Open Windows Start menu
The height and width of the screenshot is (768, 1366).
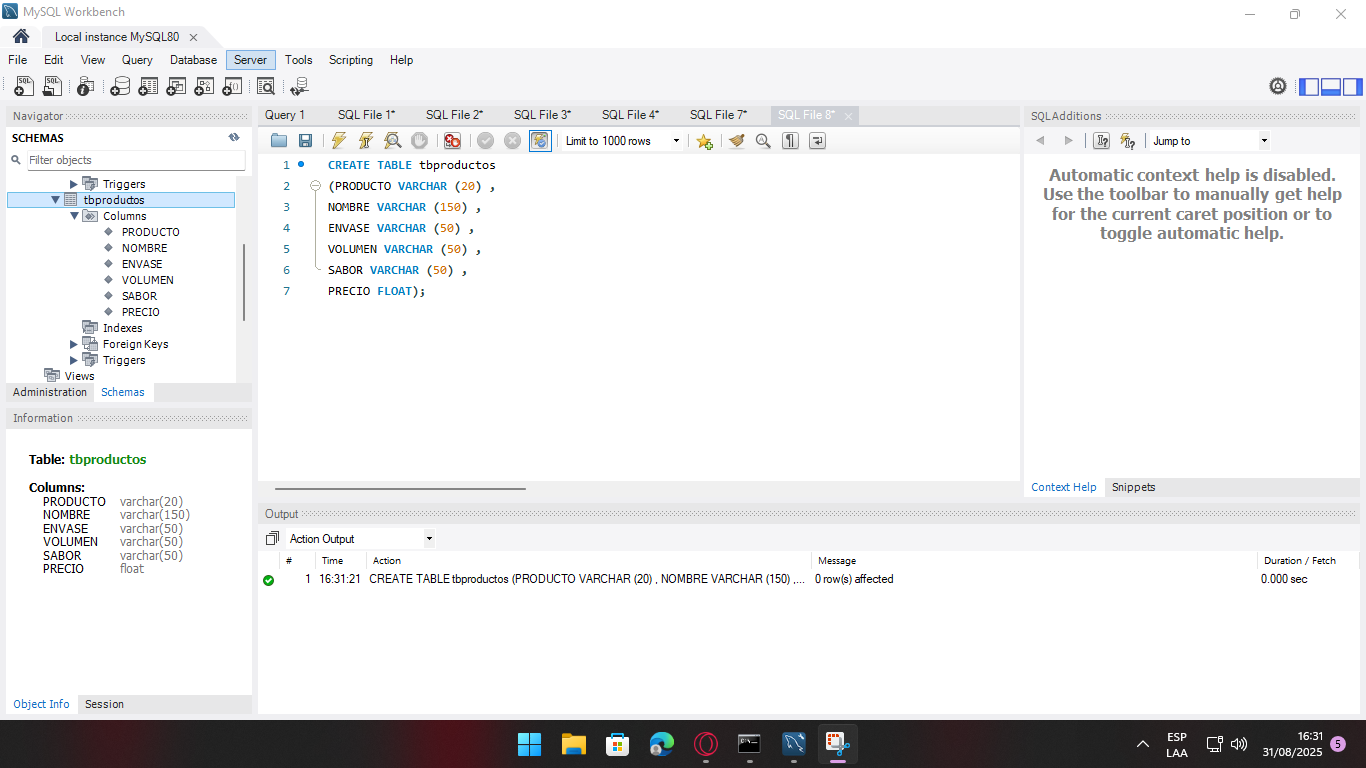529,744
